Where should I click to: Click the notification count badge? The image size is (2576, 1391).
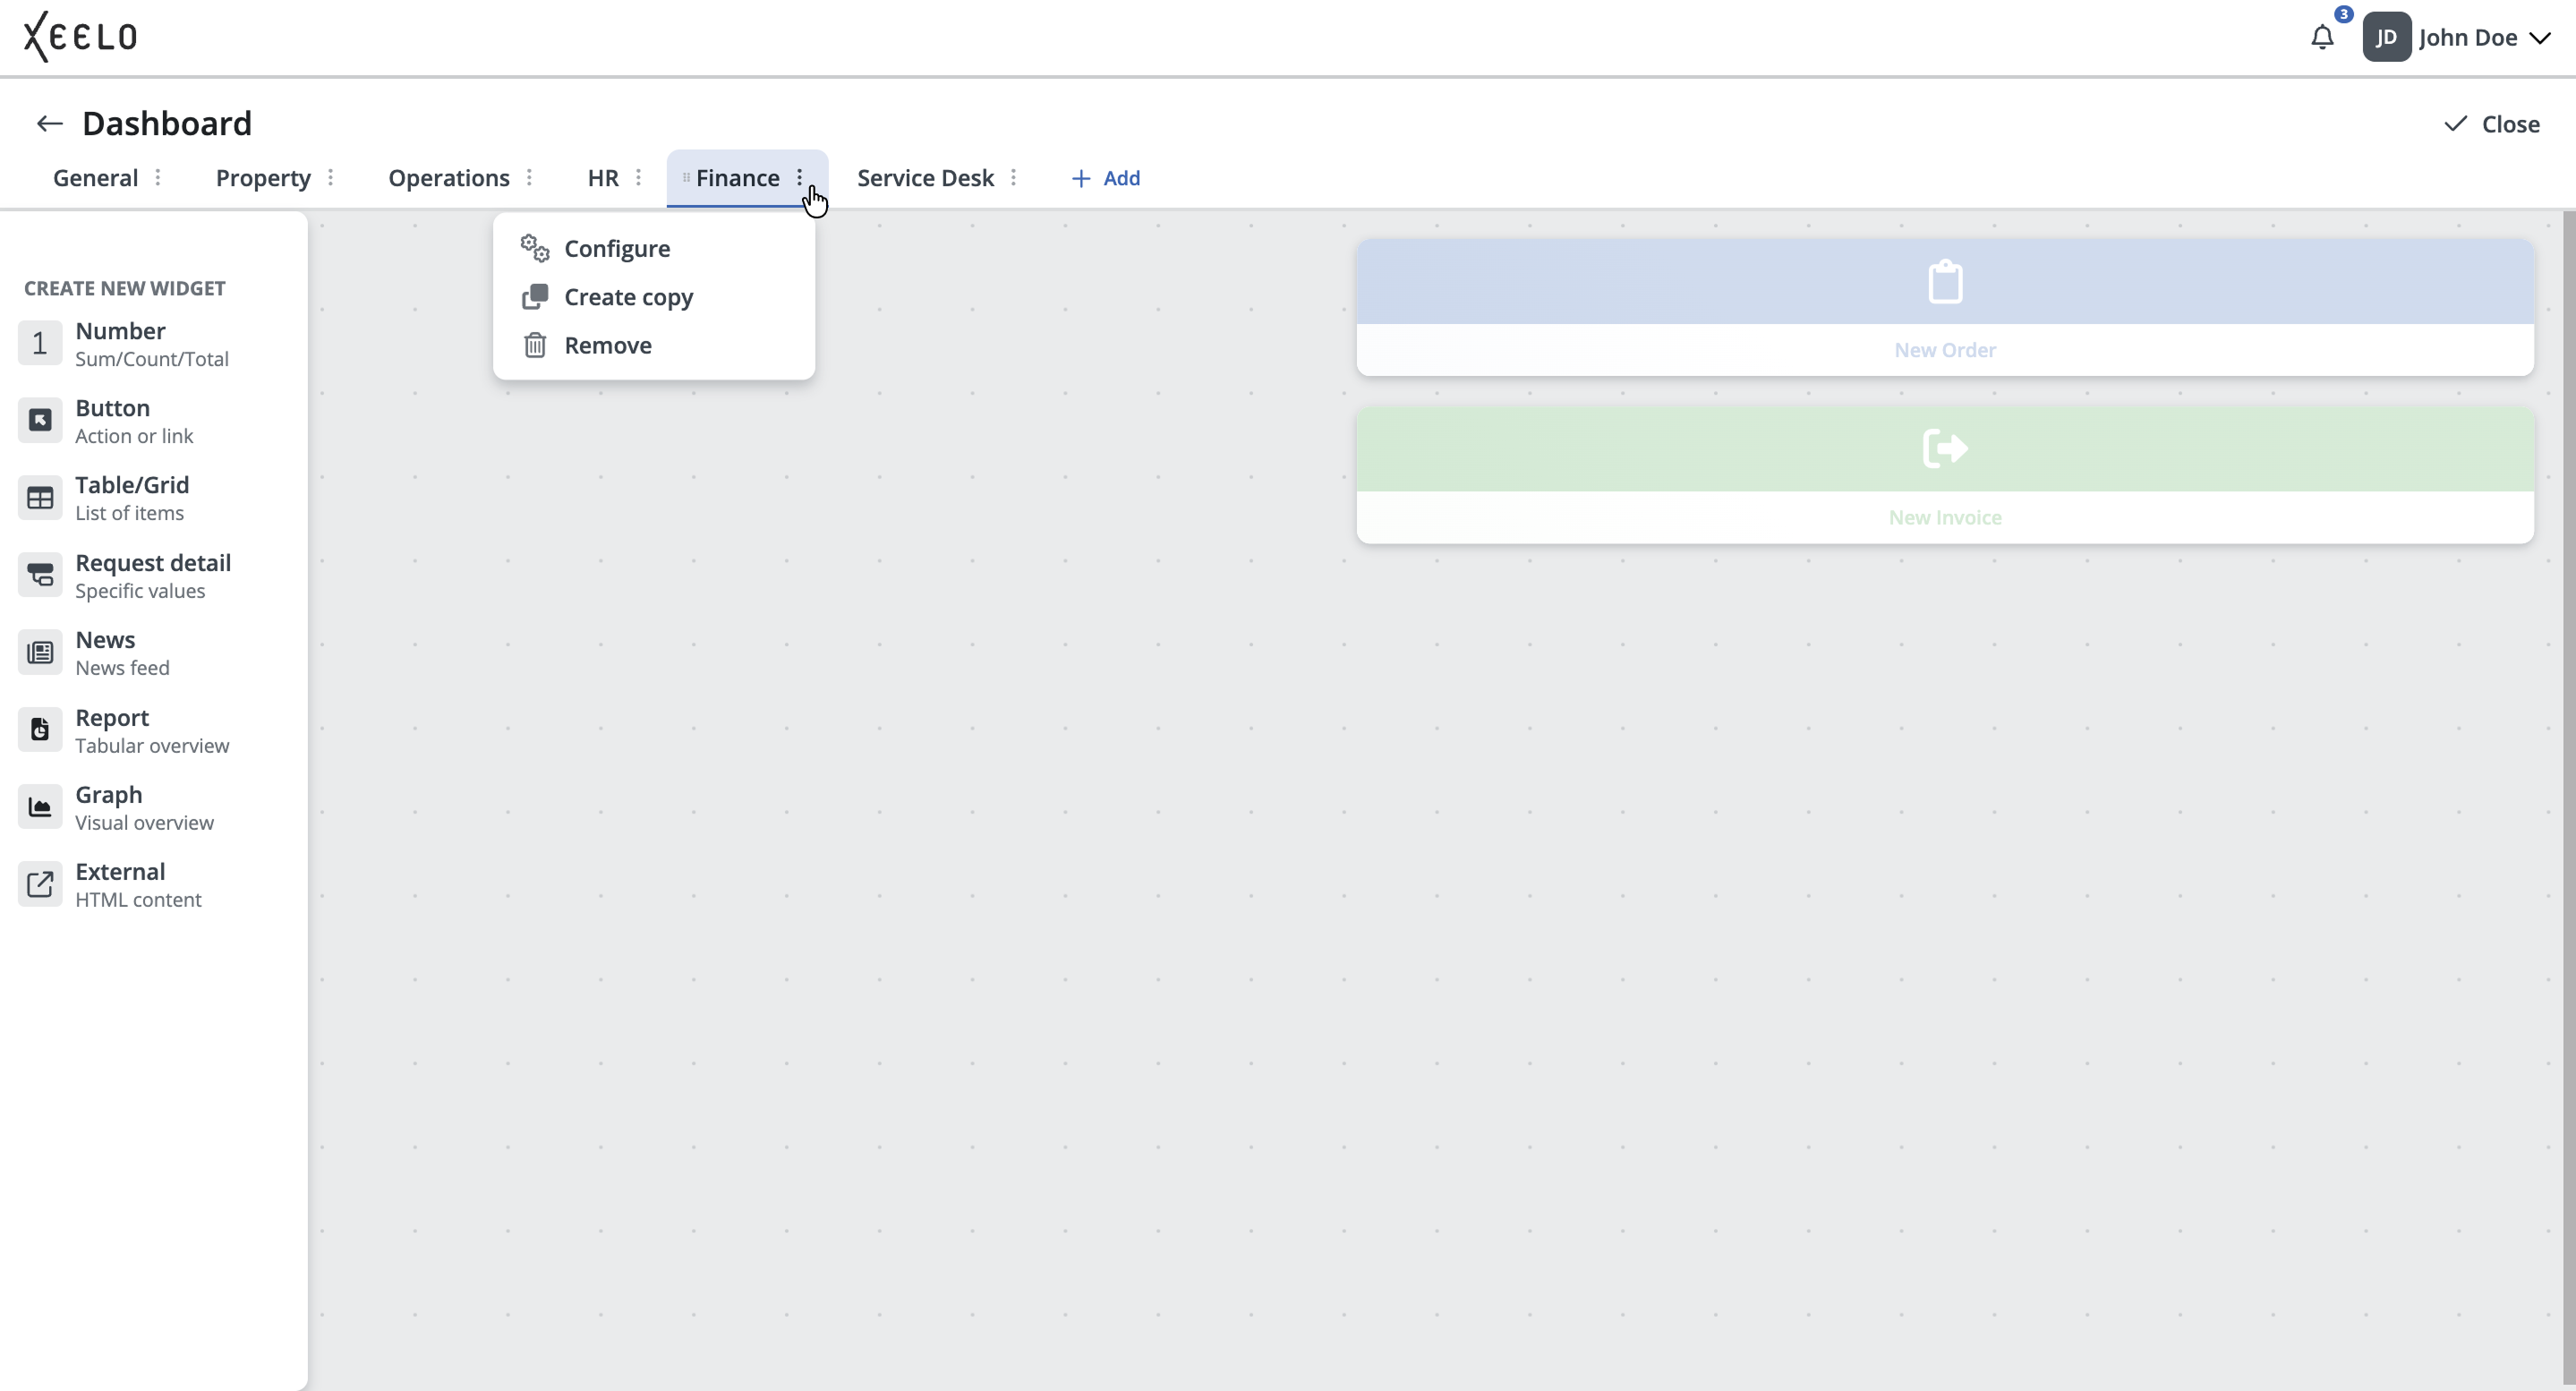point(2344,14)
